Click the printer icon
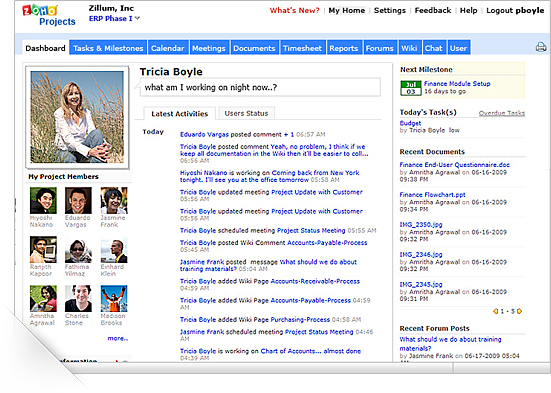The image size is (551, 393). click(x=541, y=47)
